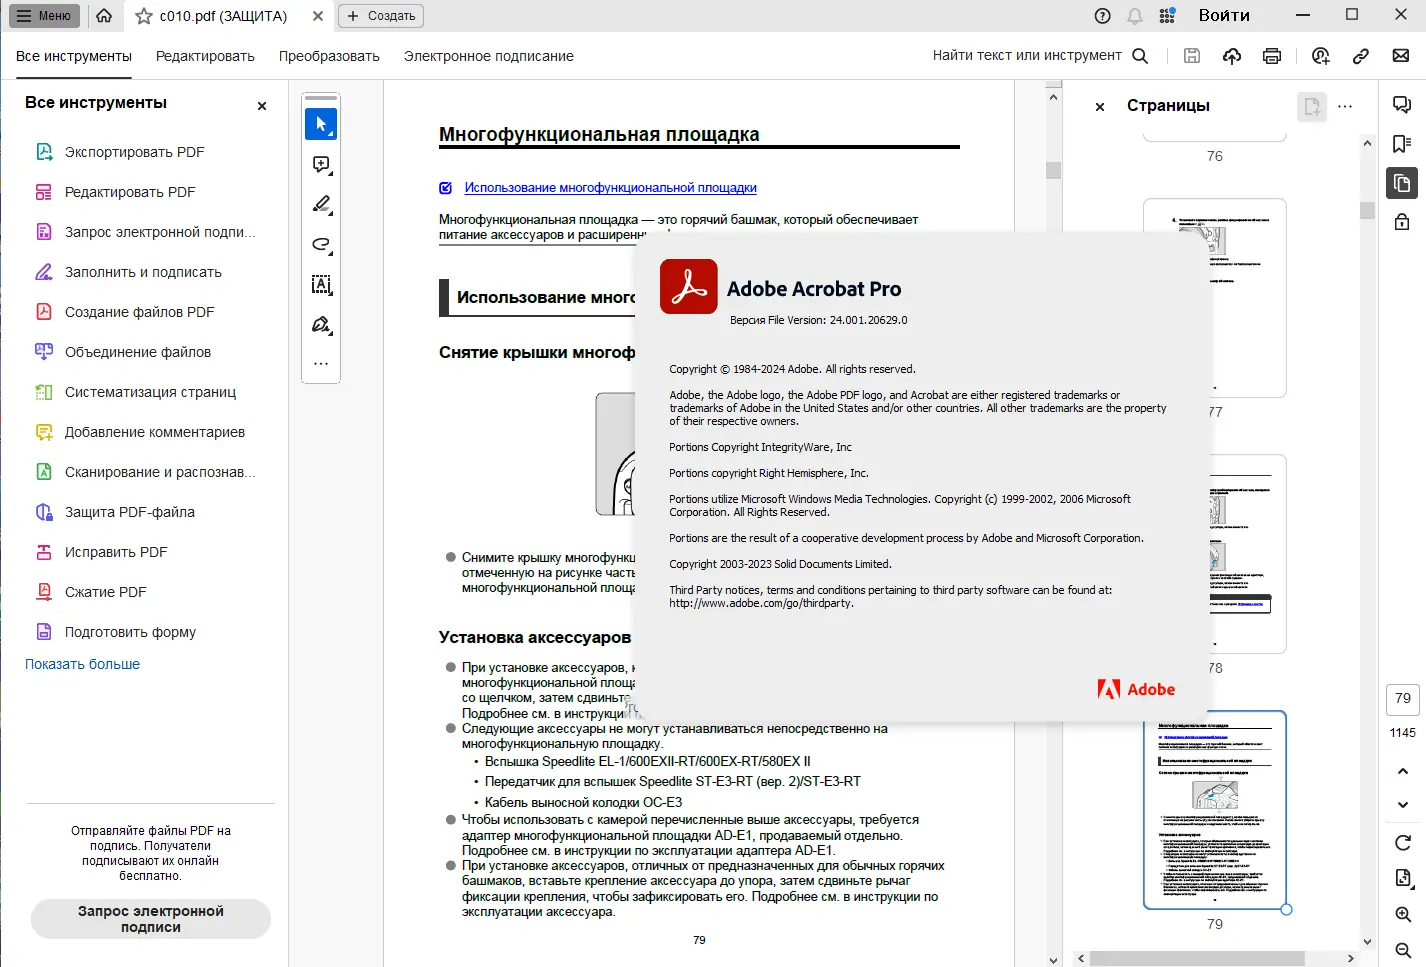The width and height of the screenshot is (1426, 967).
Task: Click the checked checkbox beside the page link
Action: [x=444, y=187]
